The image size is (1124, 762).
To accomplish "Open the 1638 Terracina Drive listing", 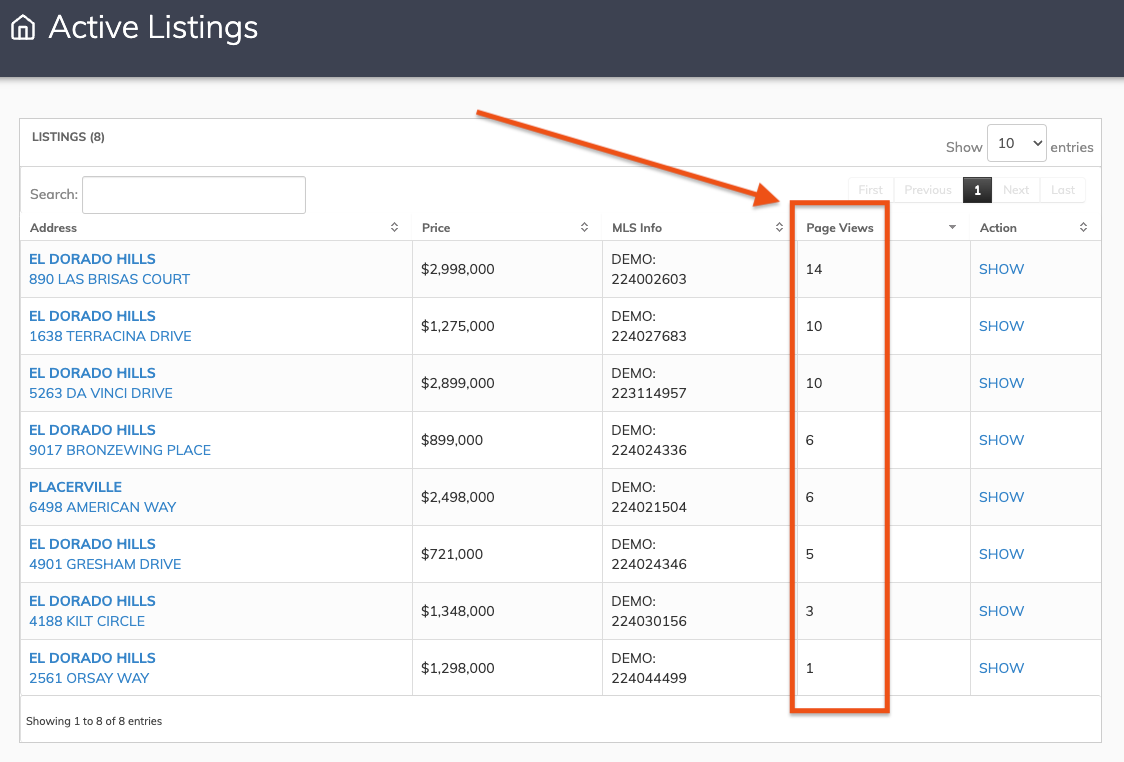I will coord(110,336).
